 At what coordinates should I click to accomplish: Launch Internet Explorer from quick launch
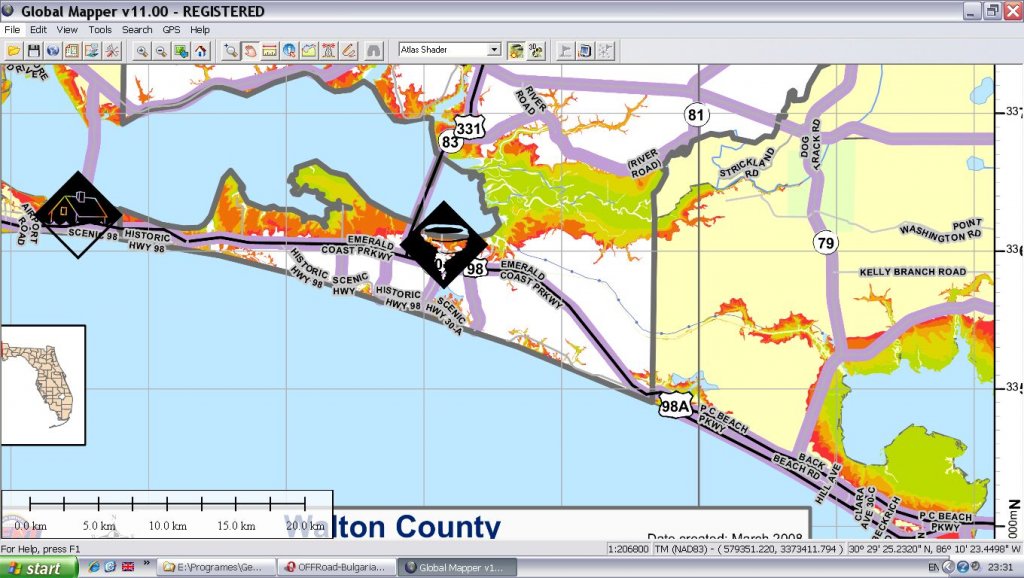tap(93, 566)
